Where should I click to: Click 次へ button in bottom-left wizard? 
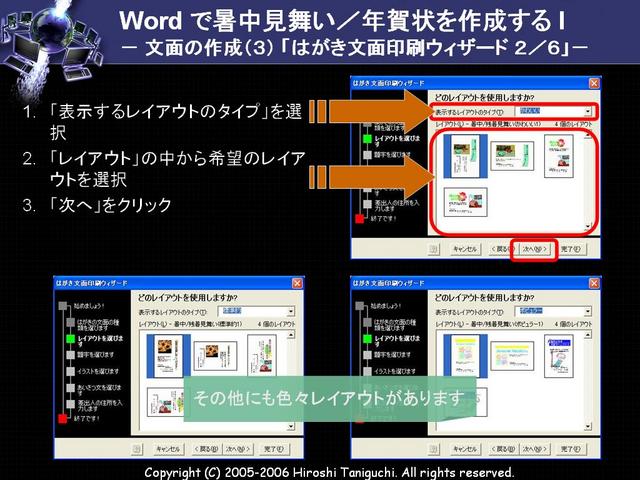pos(238,449)
